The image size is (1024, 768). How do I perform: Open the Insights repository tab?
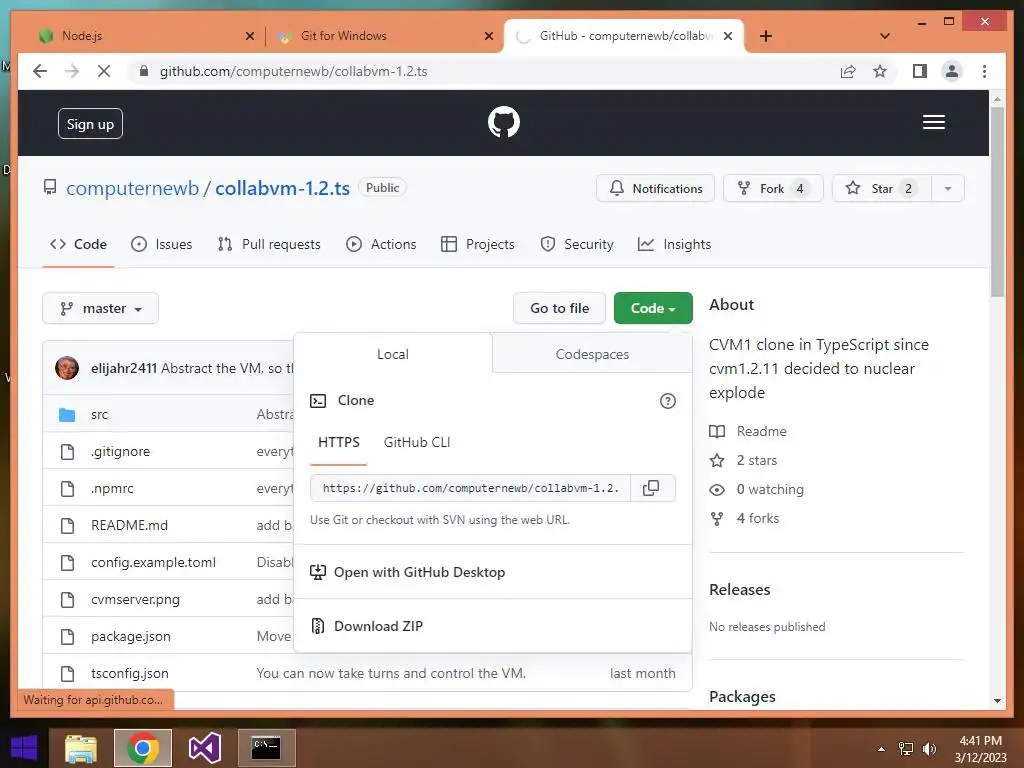tap(674, 244)
